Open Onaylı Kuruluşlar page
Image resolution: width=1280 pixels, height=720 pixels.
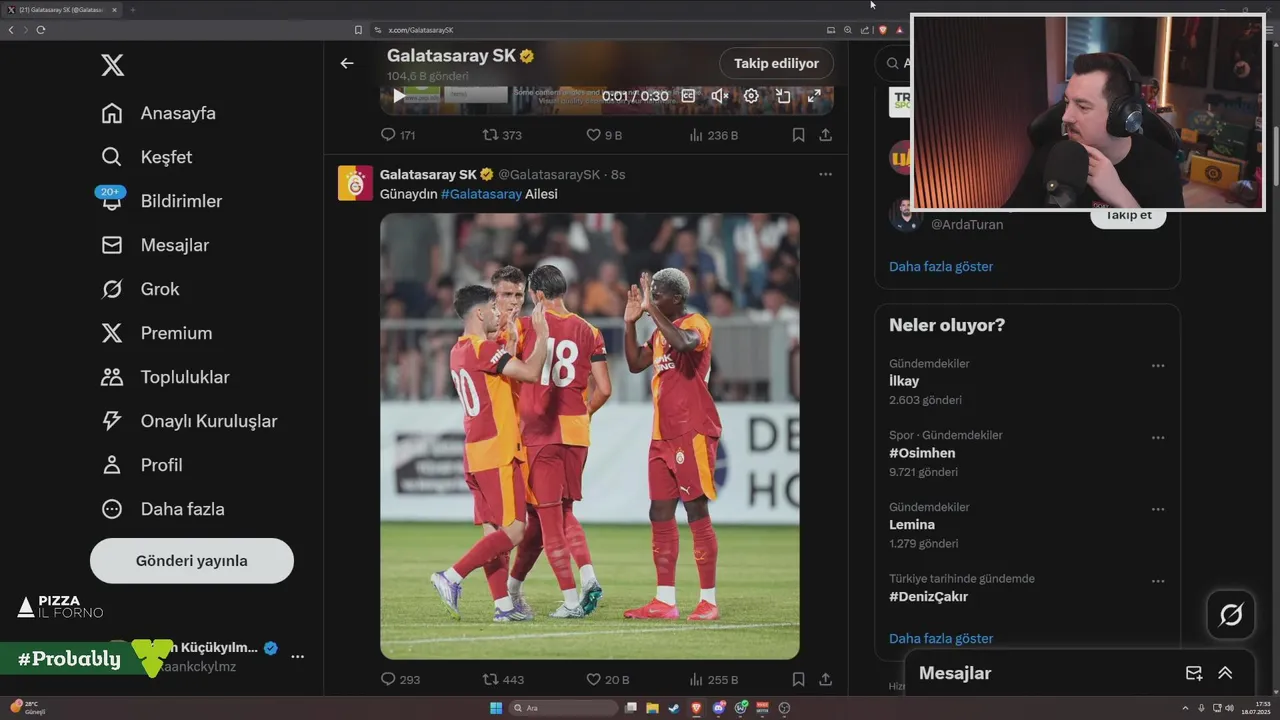[x=189, y=421]
